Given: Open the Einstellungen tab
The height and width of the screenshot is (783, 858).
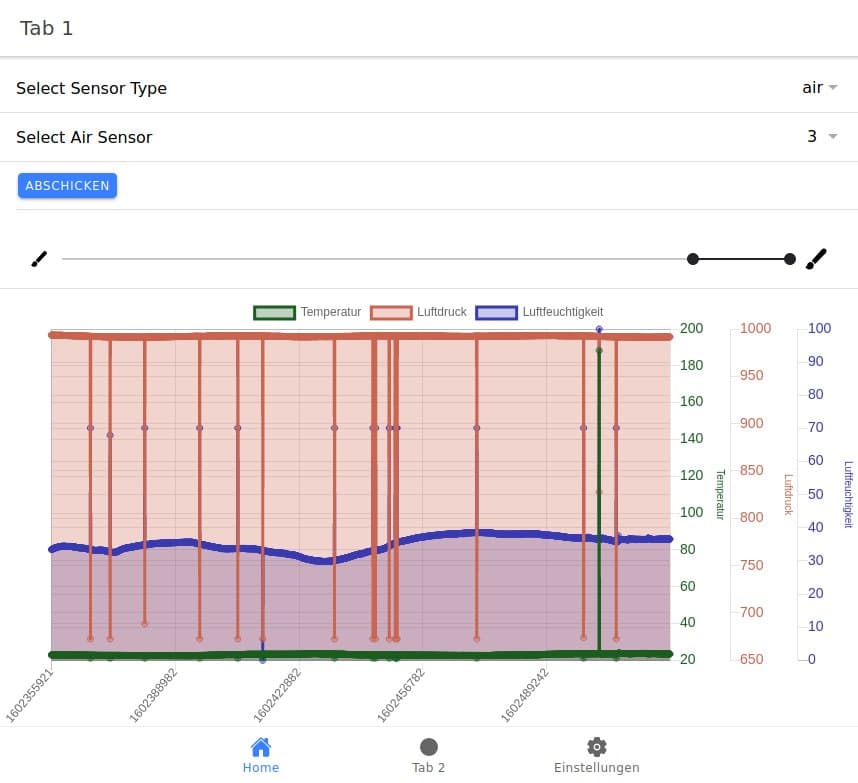Looking at the screenshot, I should [x=596, y=755].
